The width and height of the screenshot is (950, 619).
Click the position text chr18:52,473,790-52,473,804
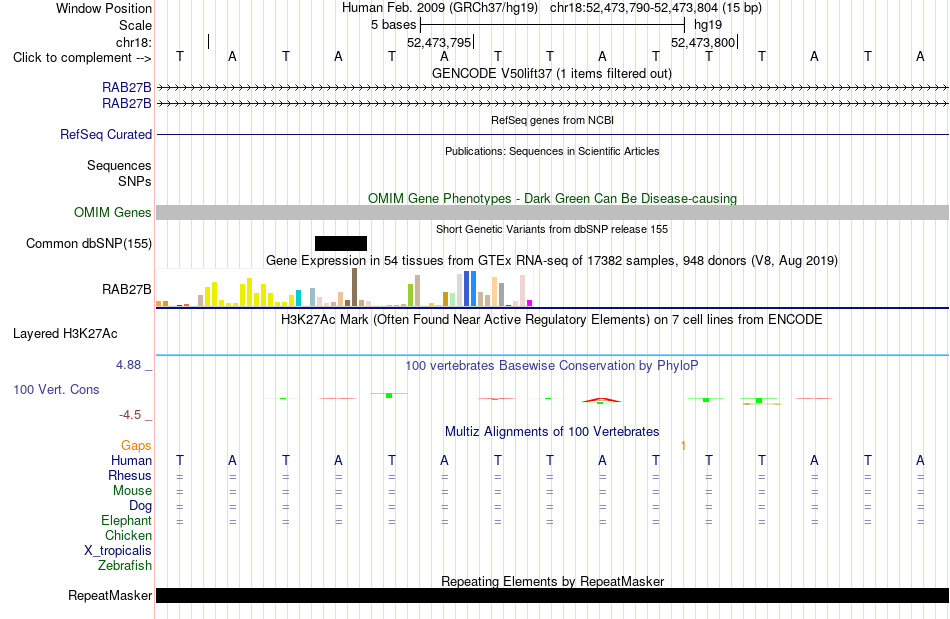pos(634,8)
